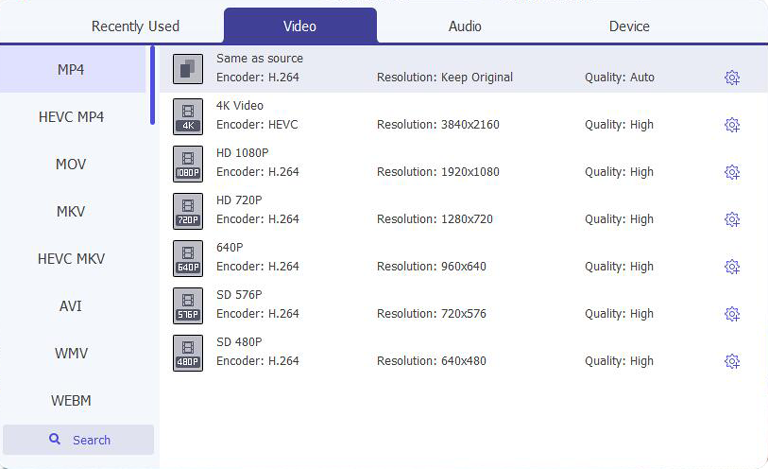768x469 pixels.
Task: Switch to the Audio tab
Action: (465, 26)
